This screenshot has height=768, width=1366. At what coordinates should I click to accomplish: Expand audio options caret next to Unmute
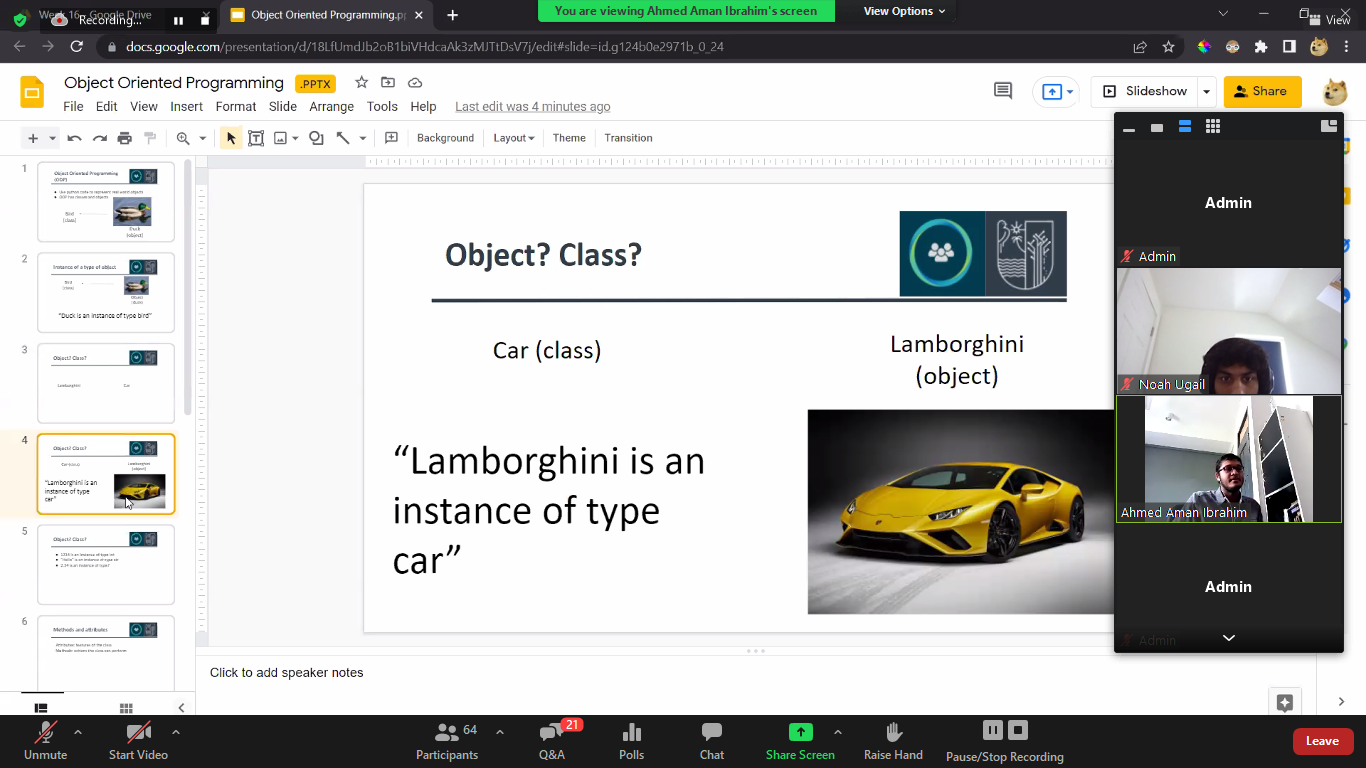pos(78,732)
